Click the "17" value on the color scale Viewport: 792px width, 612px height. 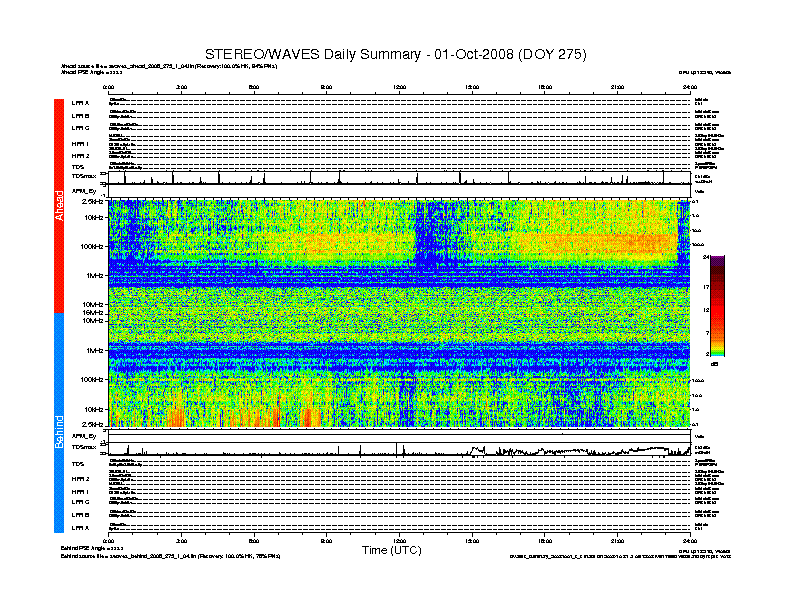click(706, 287)
